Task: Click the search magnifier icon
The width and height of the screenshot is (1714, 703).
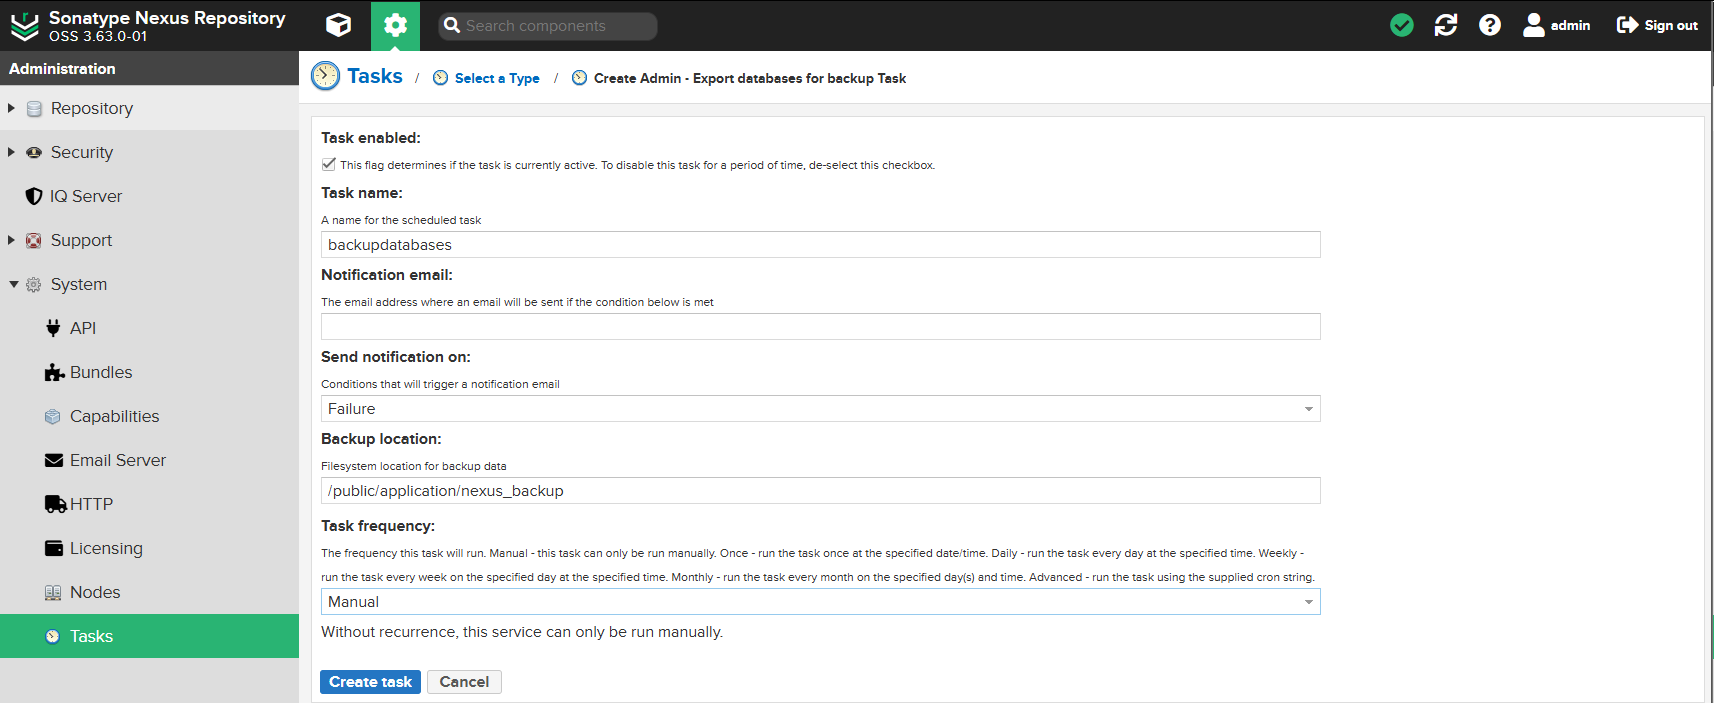Action: [x=452, y=26]
